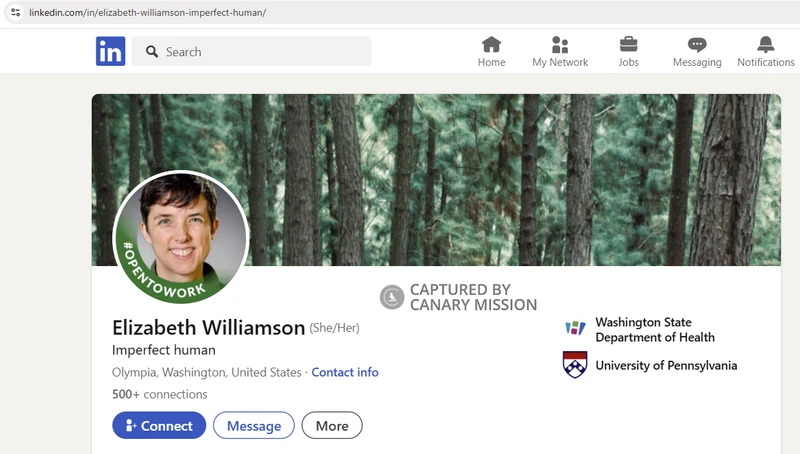
Task: Click 'Olympia, Washington, United States' location text
Action: point(207,372)
